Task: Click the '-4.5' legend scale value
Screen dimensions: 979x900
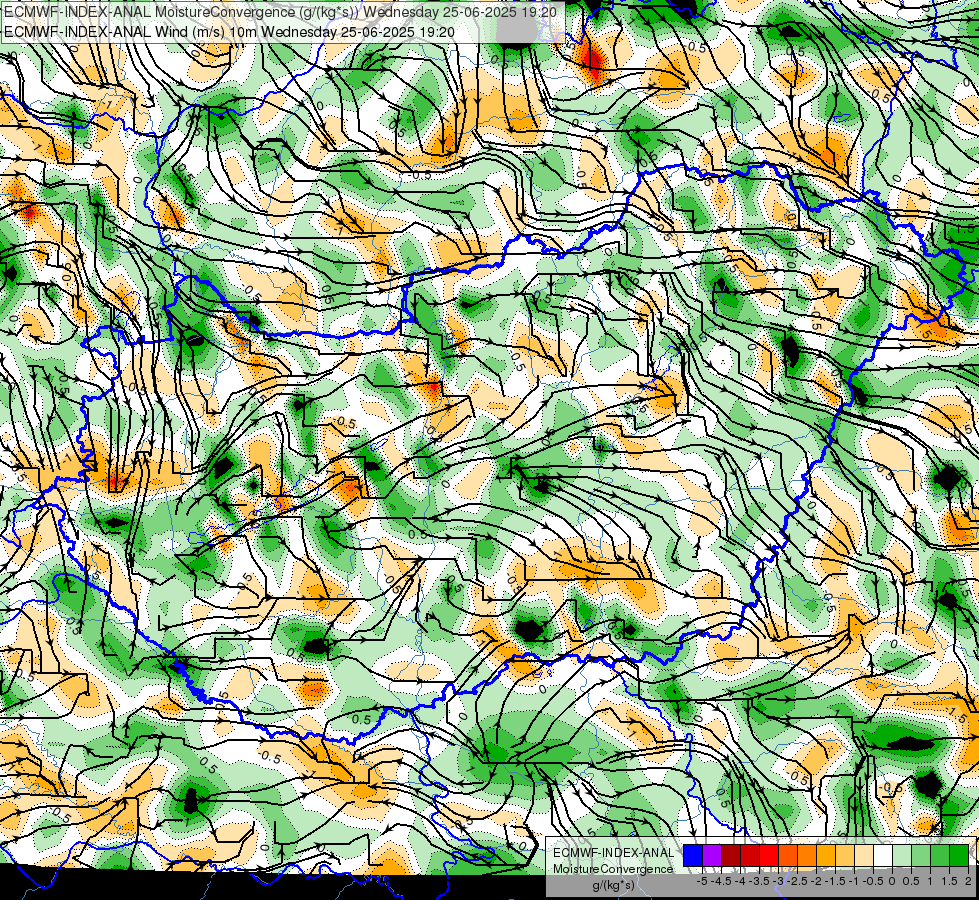Action: pos(722,881)
